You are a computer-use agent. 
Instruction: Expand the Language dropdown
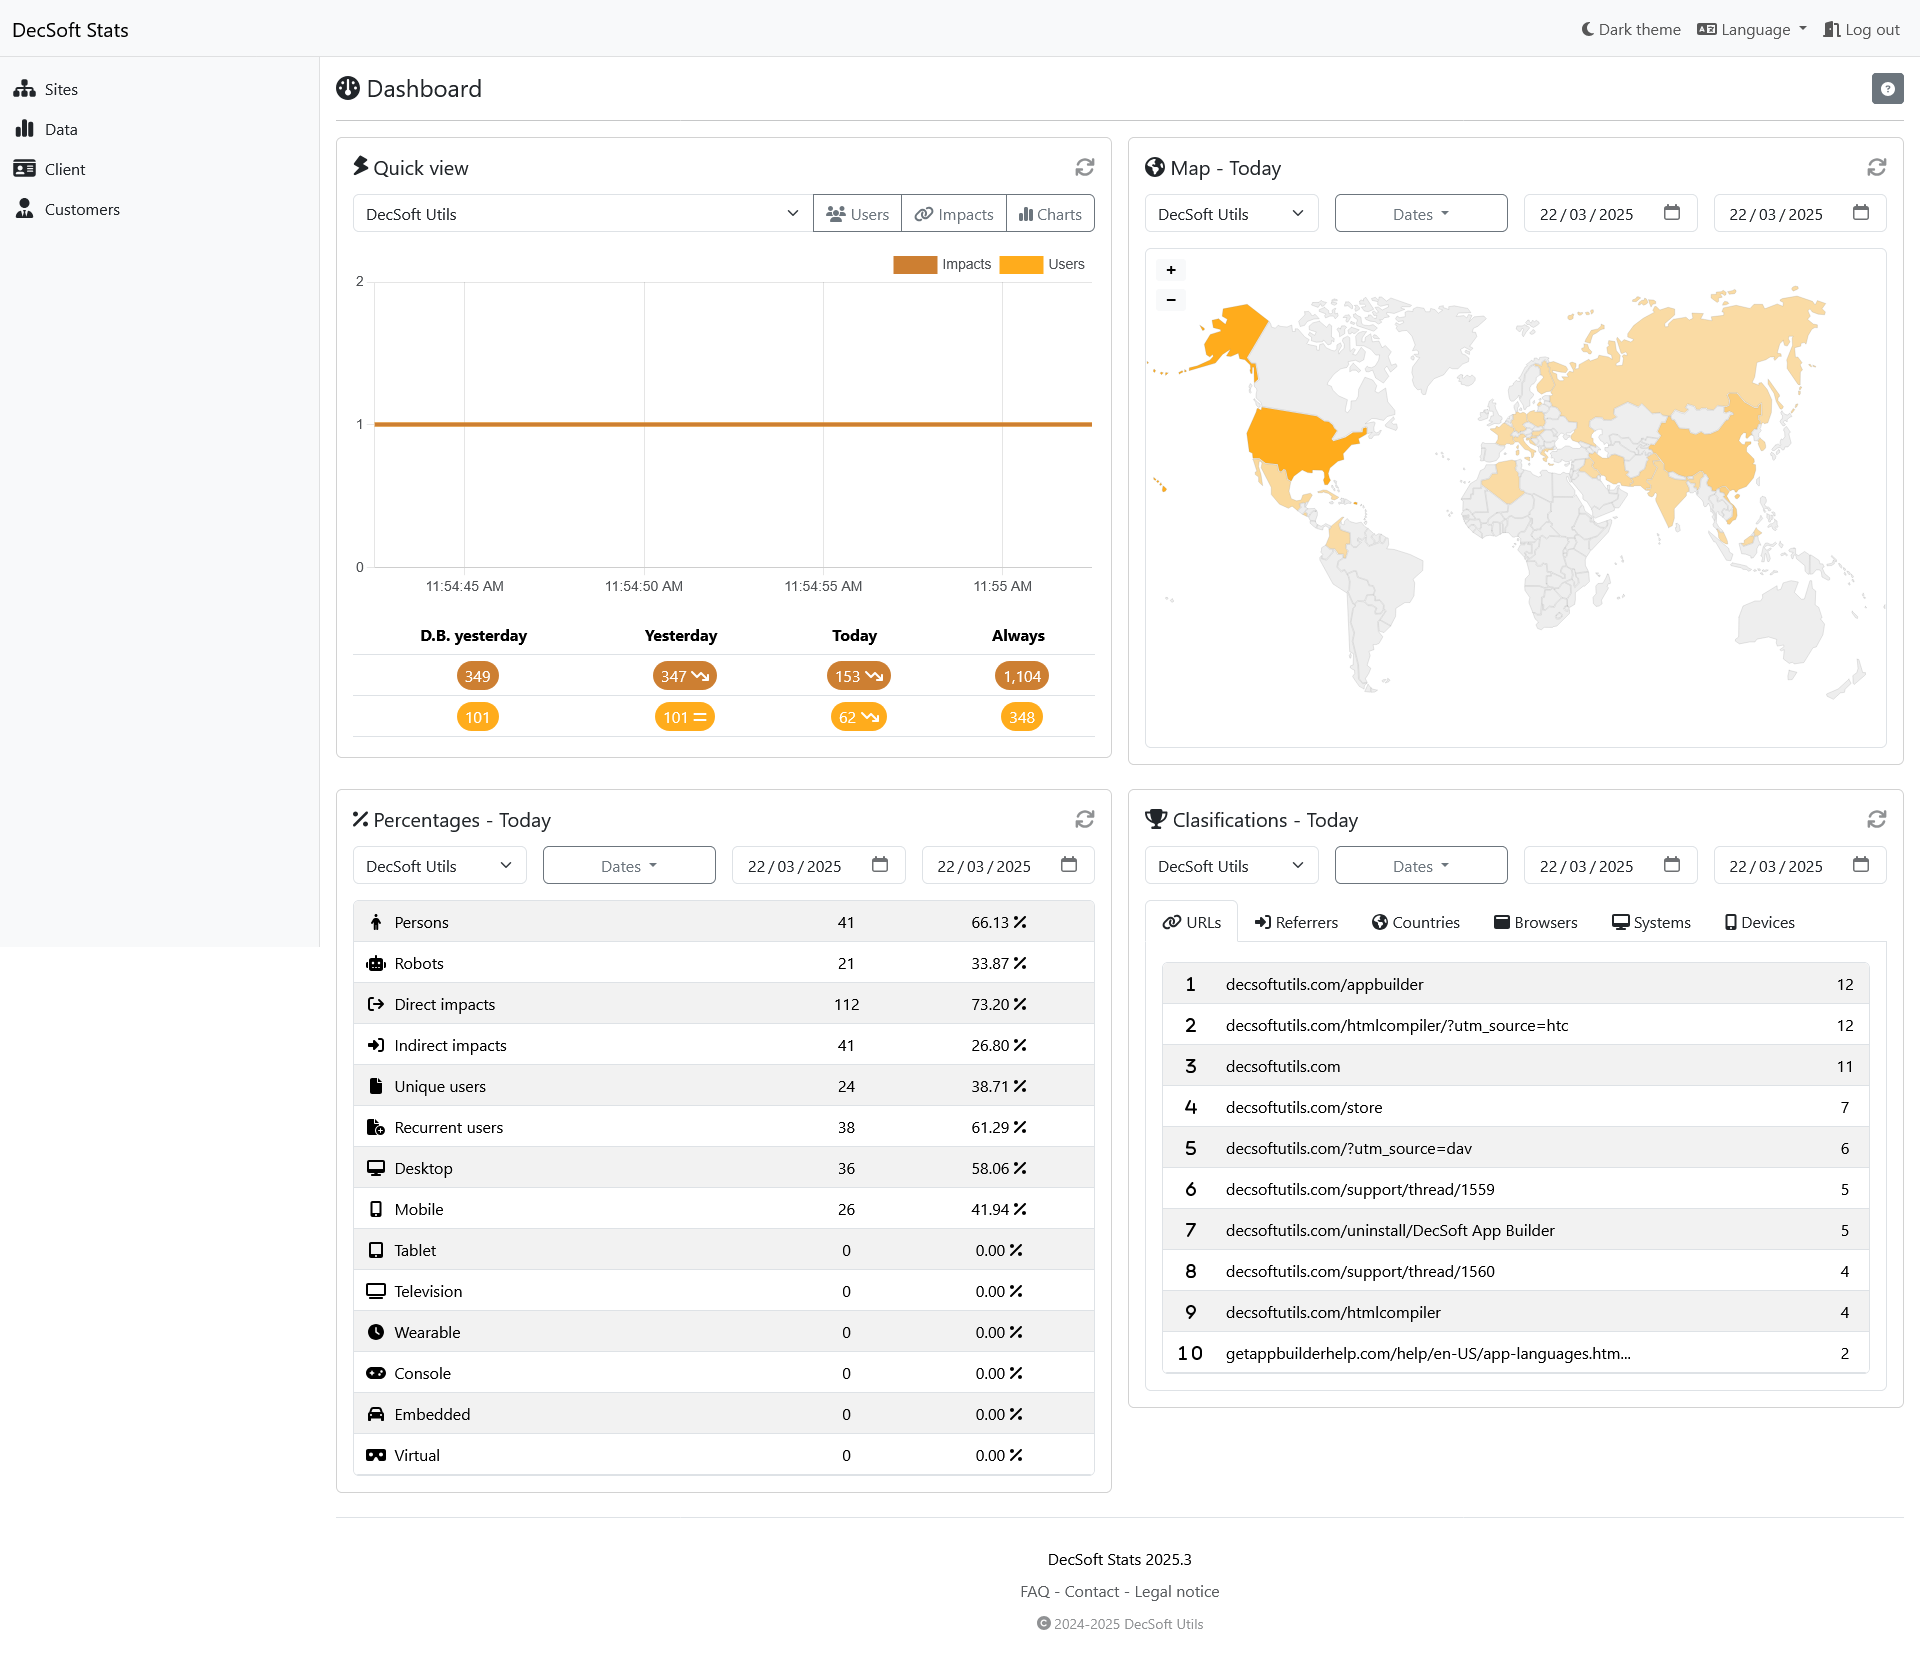pyautogui.click(x=1752, y=29)
